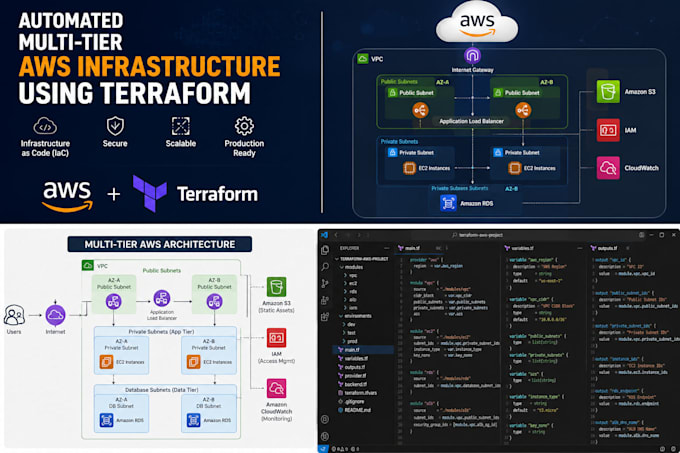Click the Production Ready gear icon
Image resolution: width=680 pixels, height=453 pixels.
tap(244, 126)
